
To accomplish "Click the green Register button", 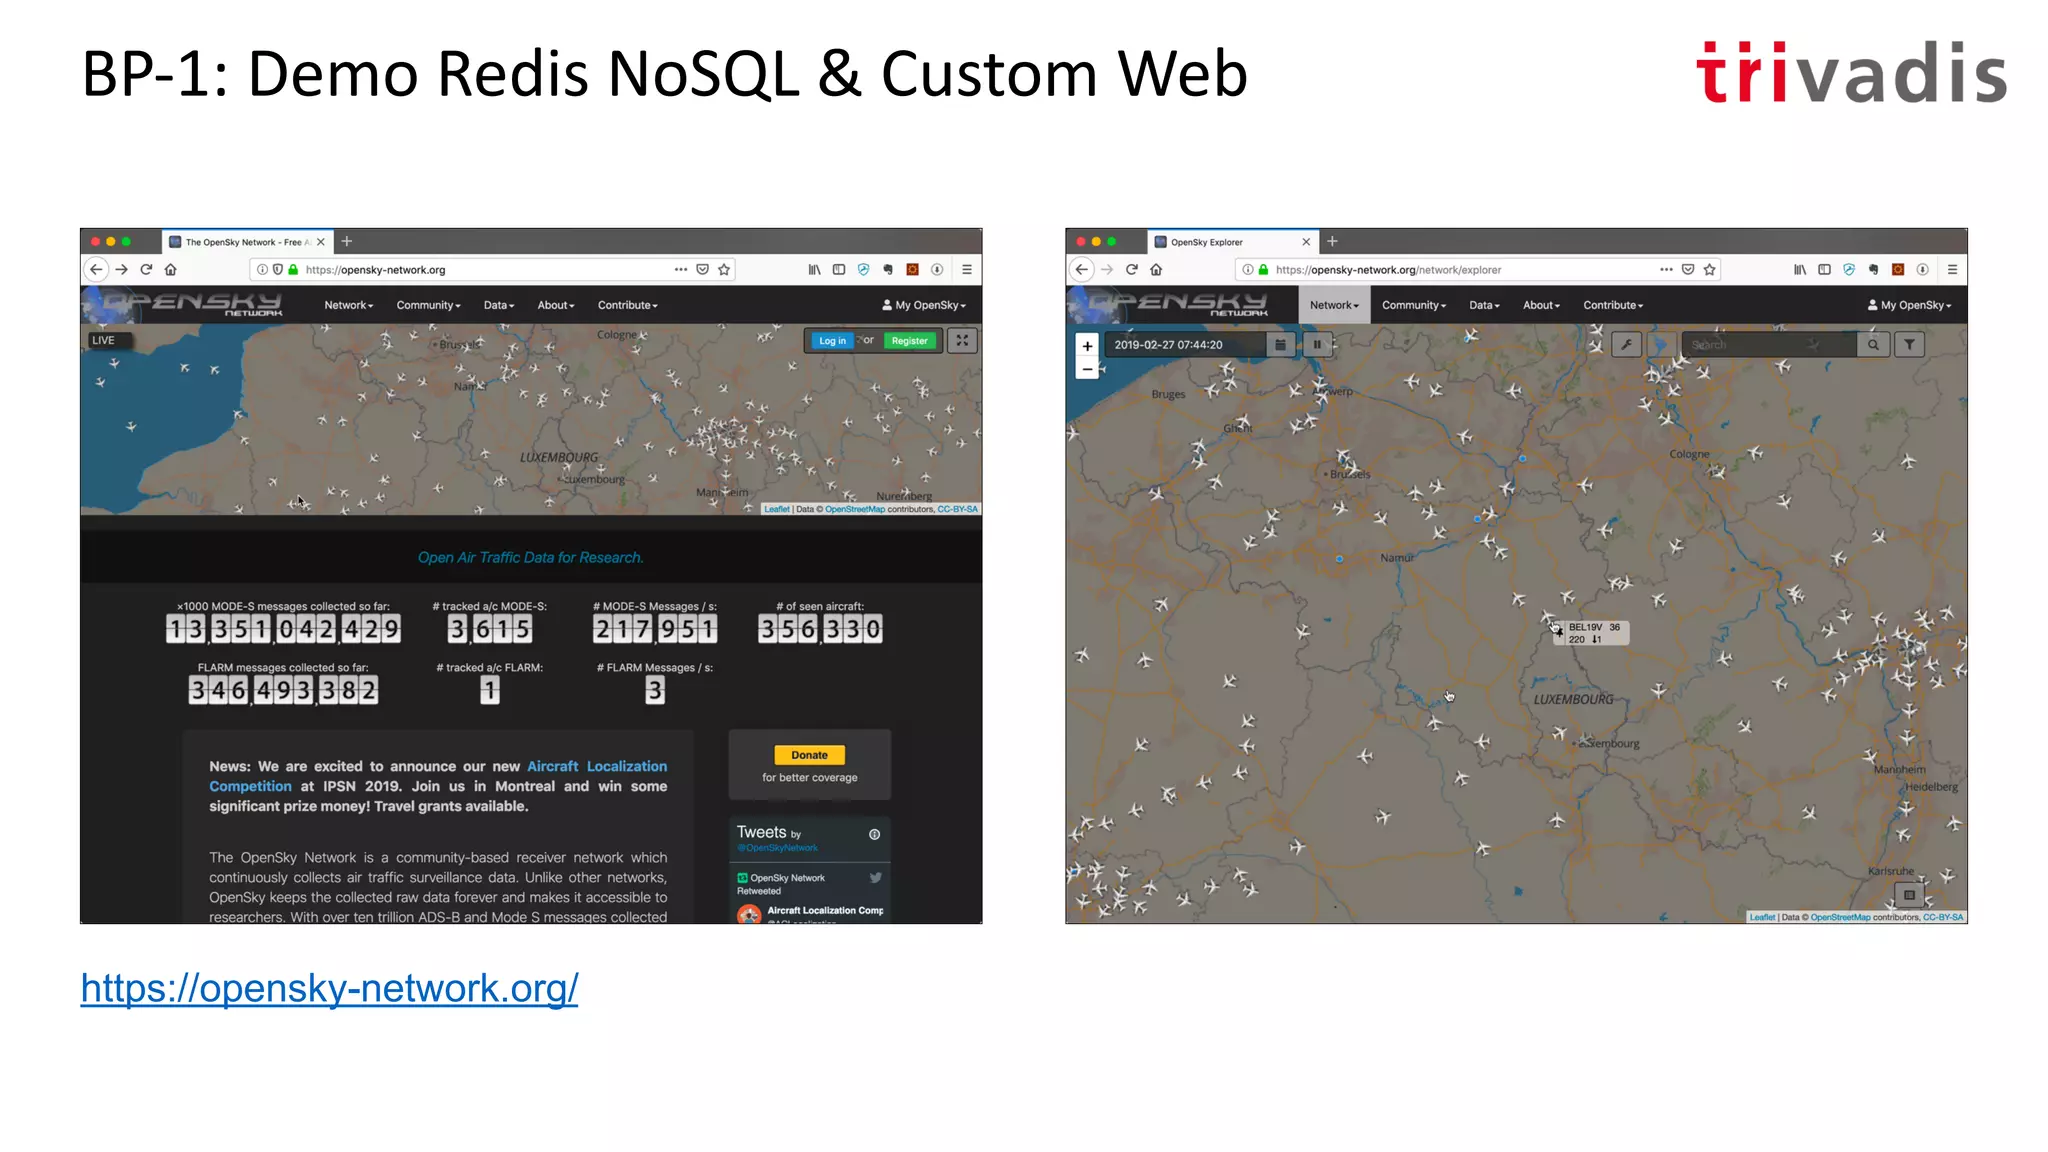I will coord(909,341).
